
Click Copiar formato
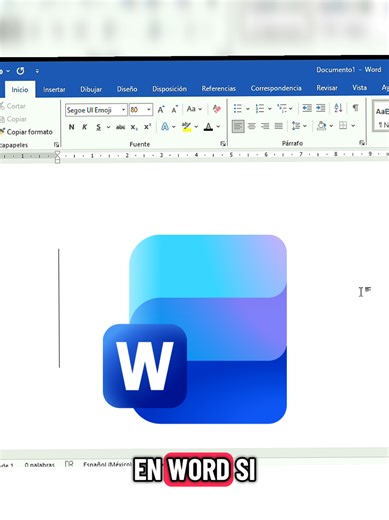(27, 132)
